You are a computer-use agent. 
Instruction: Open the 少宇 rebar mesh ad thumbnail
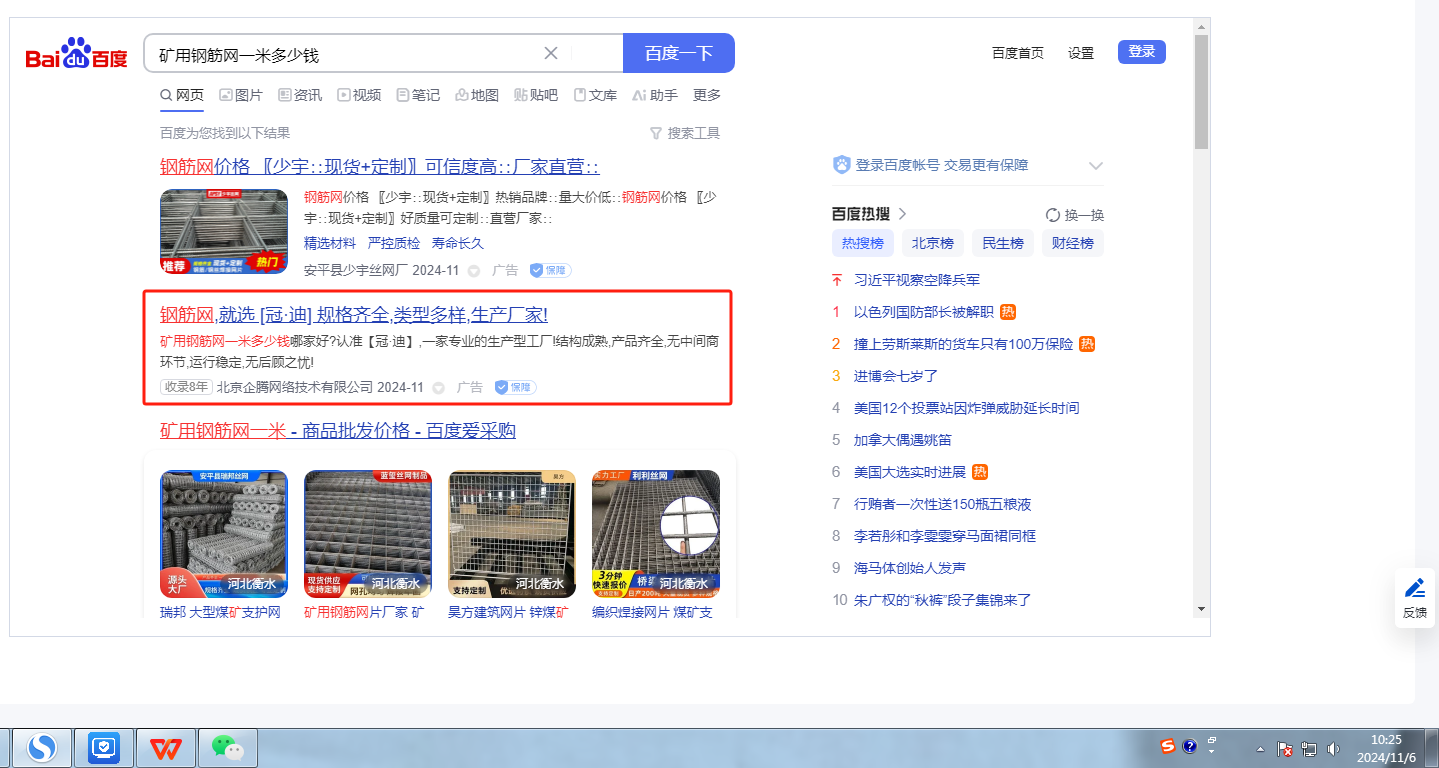coord(224,231)
